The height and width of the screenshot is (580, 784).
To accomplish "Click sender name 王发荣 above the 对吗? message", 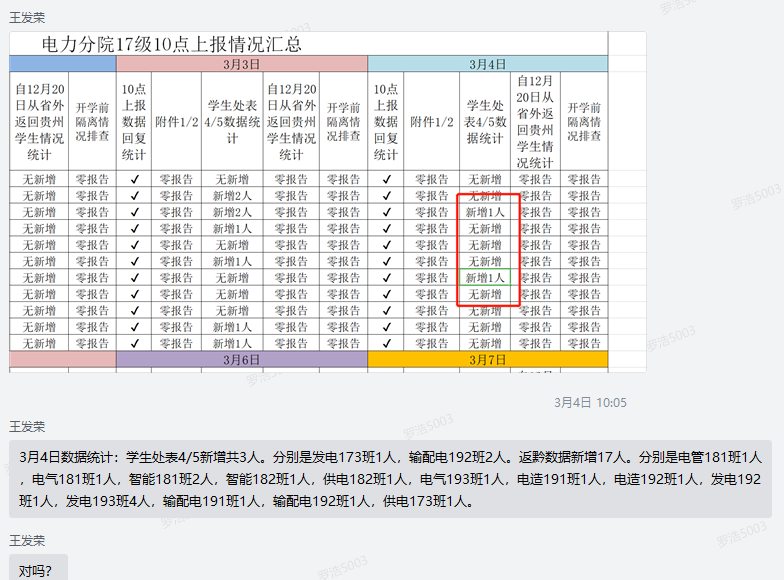I will pos(27,540).
